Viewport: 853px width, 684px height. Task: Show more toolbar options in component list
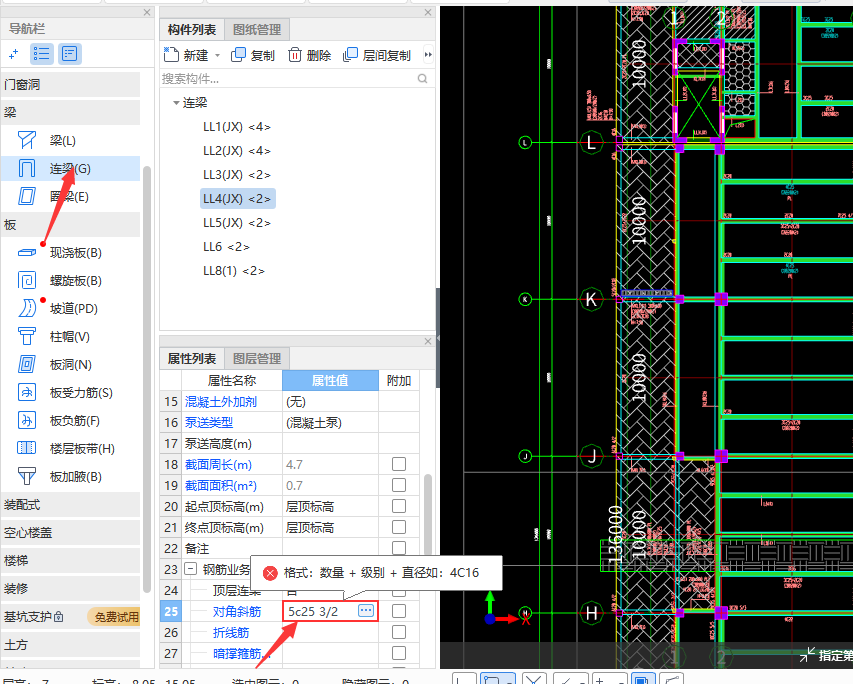(428, 54)
